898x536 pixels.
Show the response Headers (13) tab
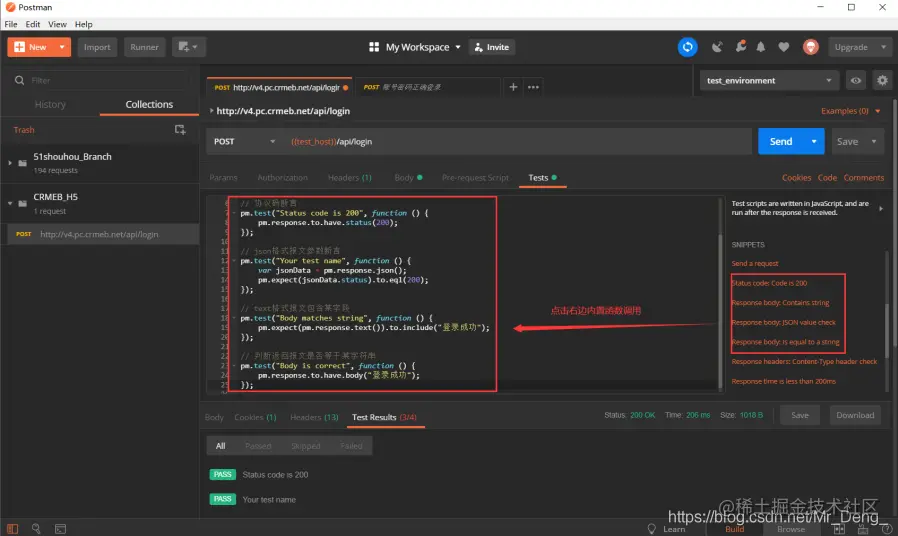(314, 417)
